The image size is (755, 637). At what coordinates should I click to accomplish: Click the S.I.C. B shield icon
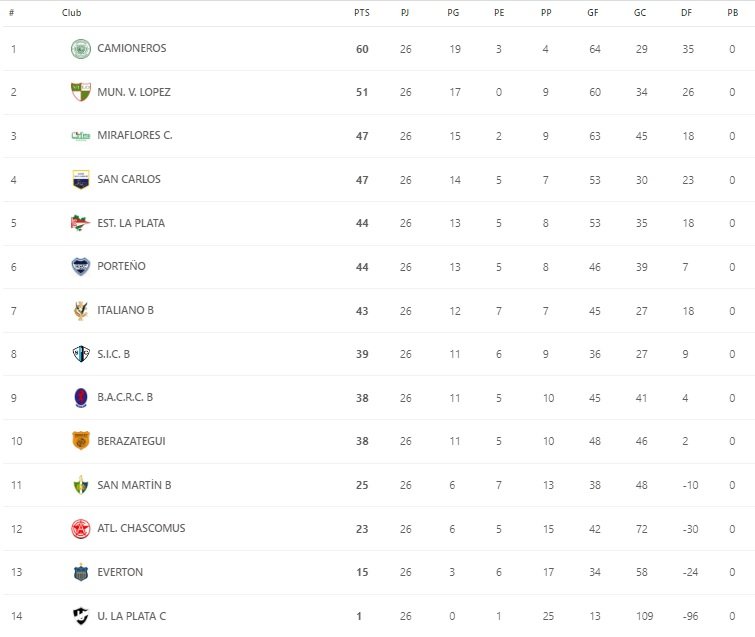(81, 354)
